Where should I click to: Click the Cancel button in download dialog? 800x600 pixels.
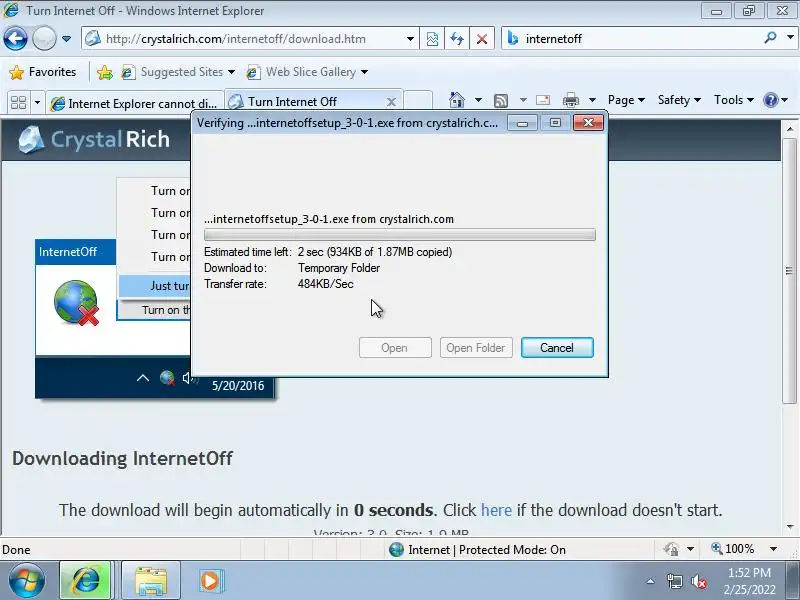coord(557,348)
